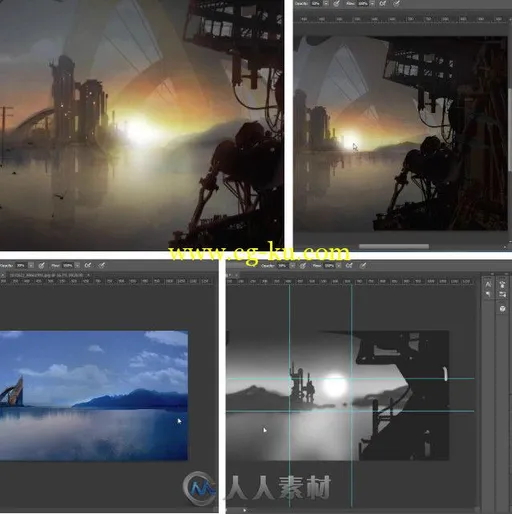The image size is (512, 514).
Task: Open Opacity slider arrow in top-right window
Action: tap(326, 3)
